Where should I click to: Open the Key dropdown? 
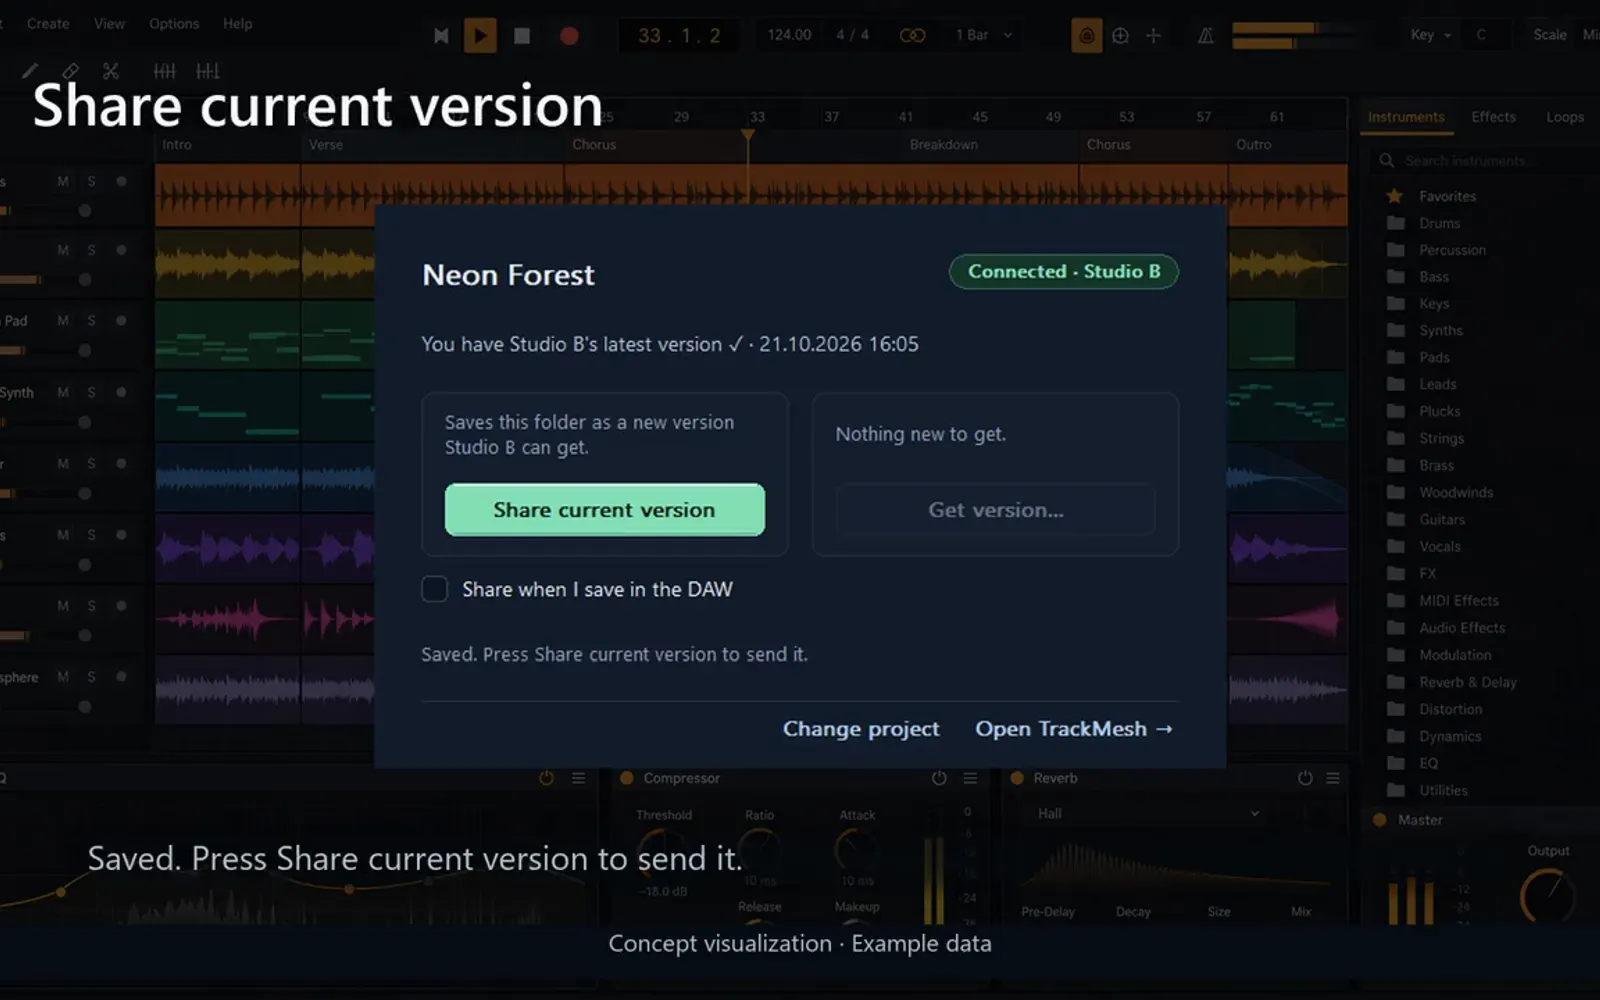[x=1431, y=35]
